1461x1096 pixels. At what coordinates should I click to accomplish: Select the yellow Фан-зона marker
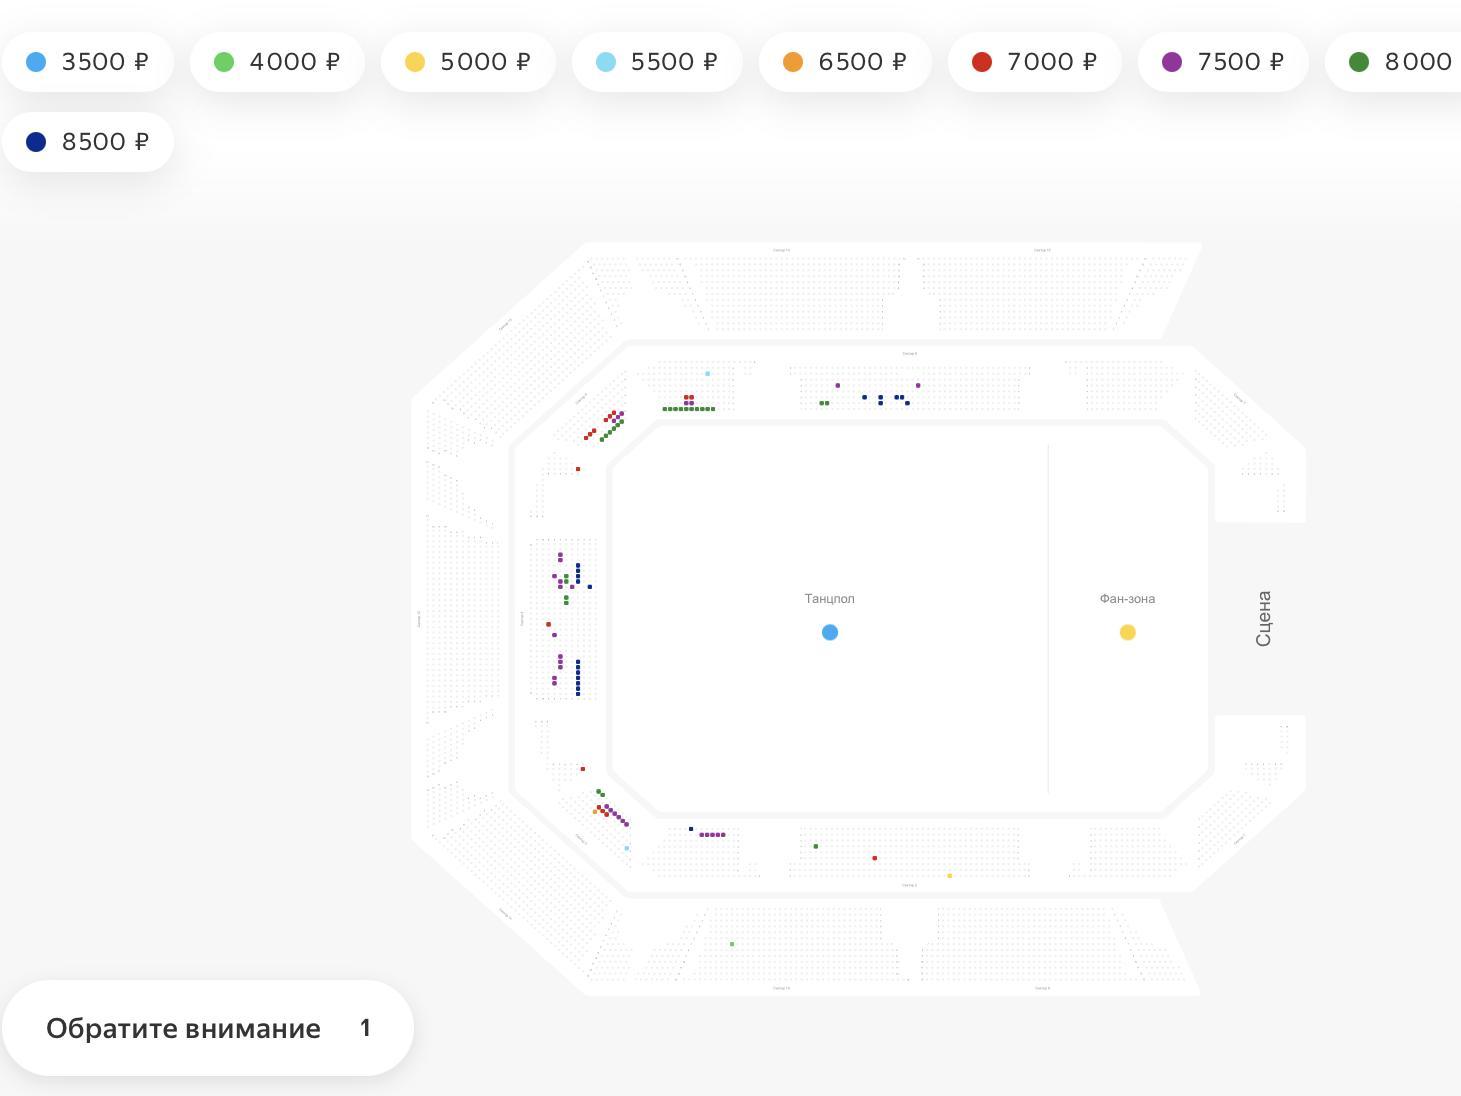(x=1127, y=632)
